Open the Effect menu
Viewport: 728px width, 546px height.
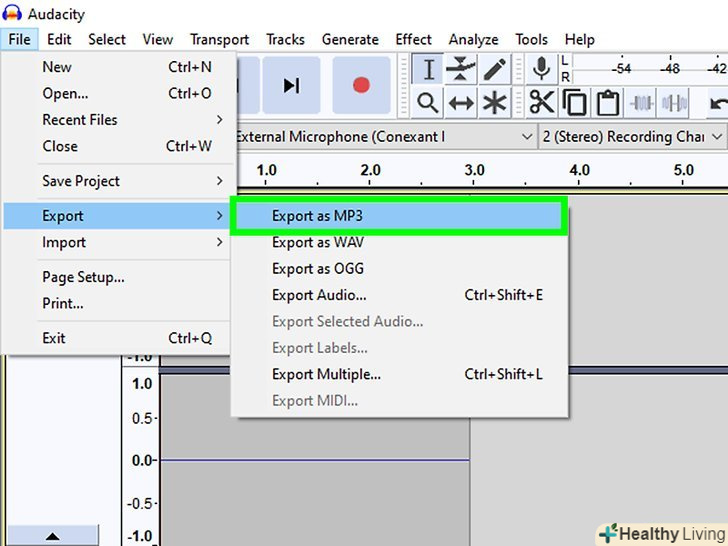click(x=413, y=39)
